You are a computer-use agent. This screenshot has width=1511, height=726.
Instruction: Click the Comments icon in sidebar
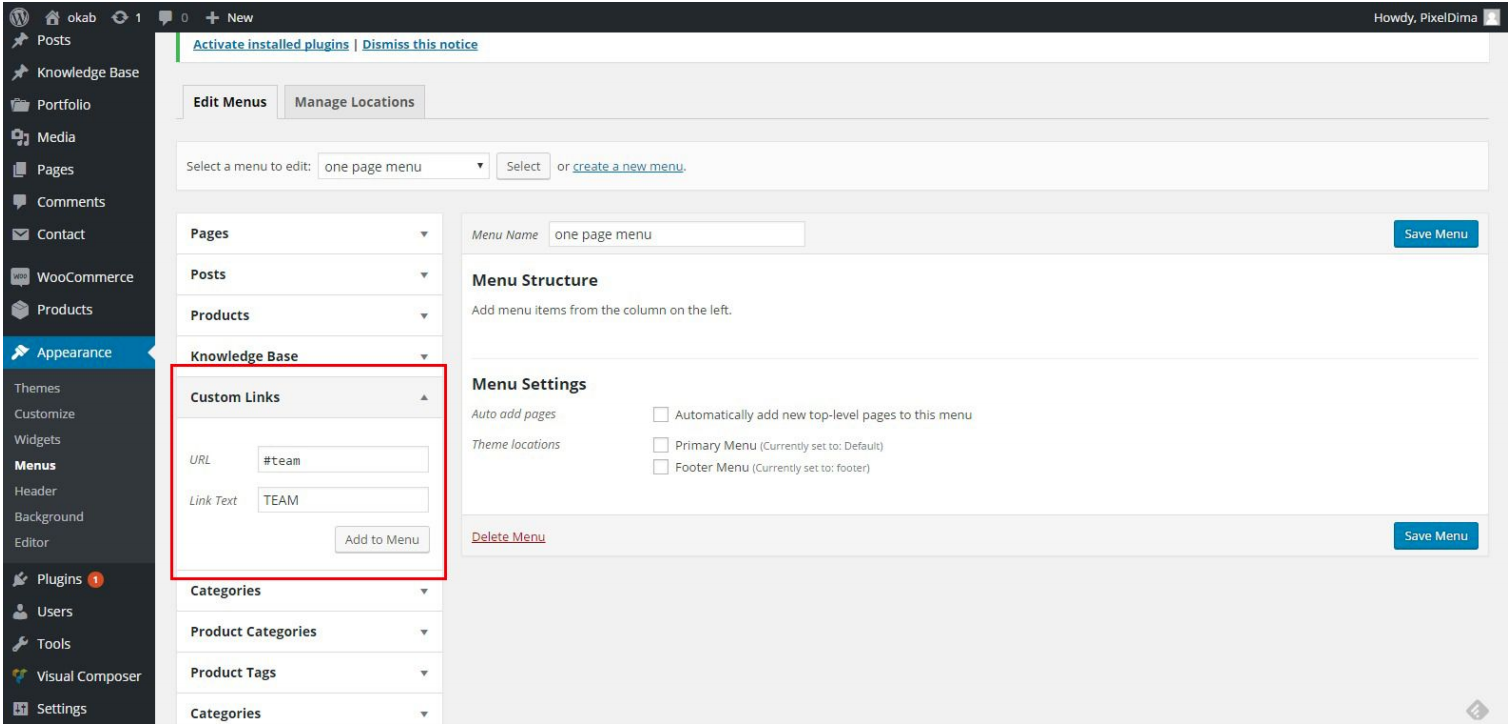[x=19, y=202]
